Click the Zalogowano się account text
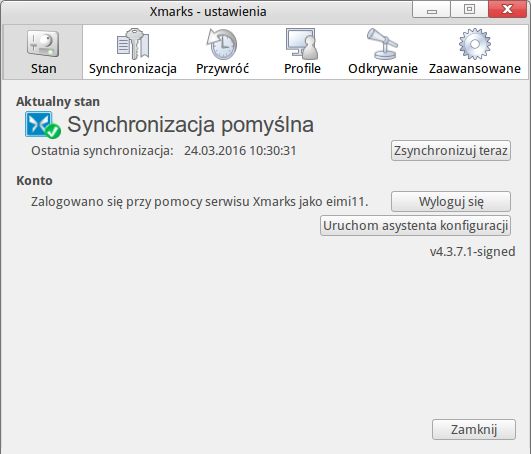This screenshot has height=454, width=531. pyautogui.click(x=199, y=202)
